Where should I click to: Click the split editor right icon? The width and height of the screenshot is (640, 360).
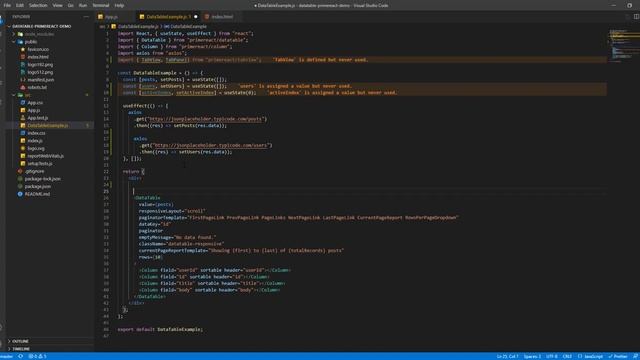point(636,17)
